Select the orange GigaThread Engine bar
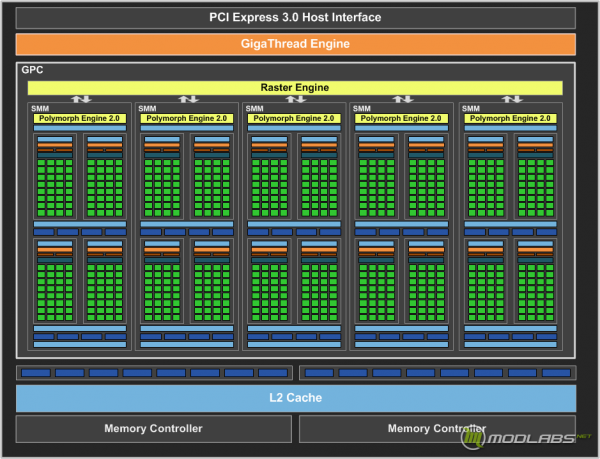Viewport: 600px width, 459px height. [295, 44]
